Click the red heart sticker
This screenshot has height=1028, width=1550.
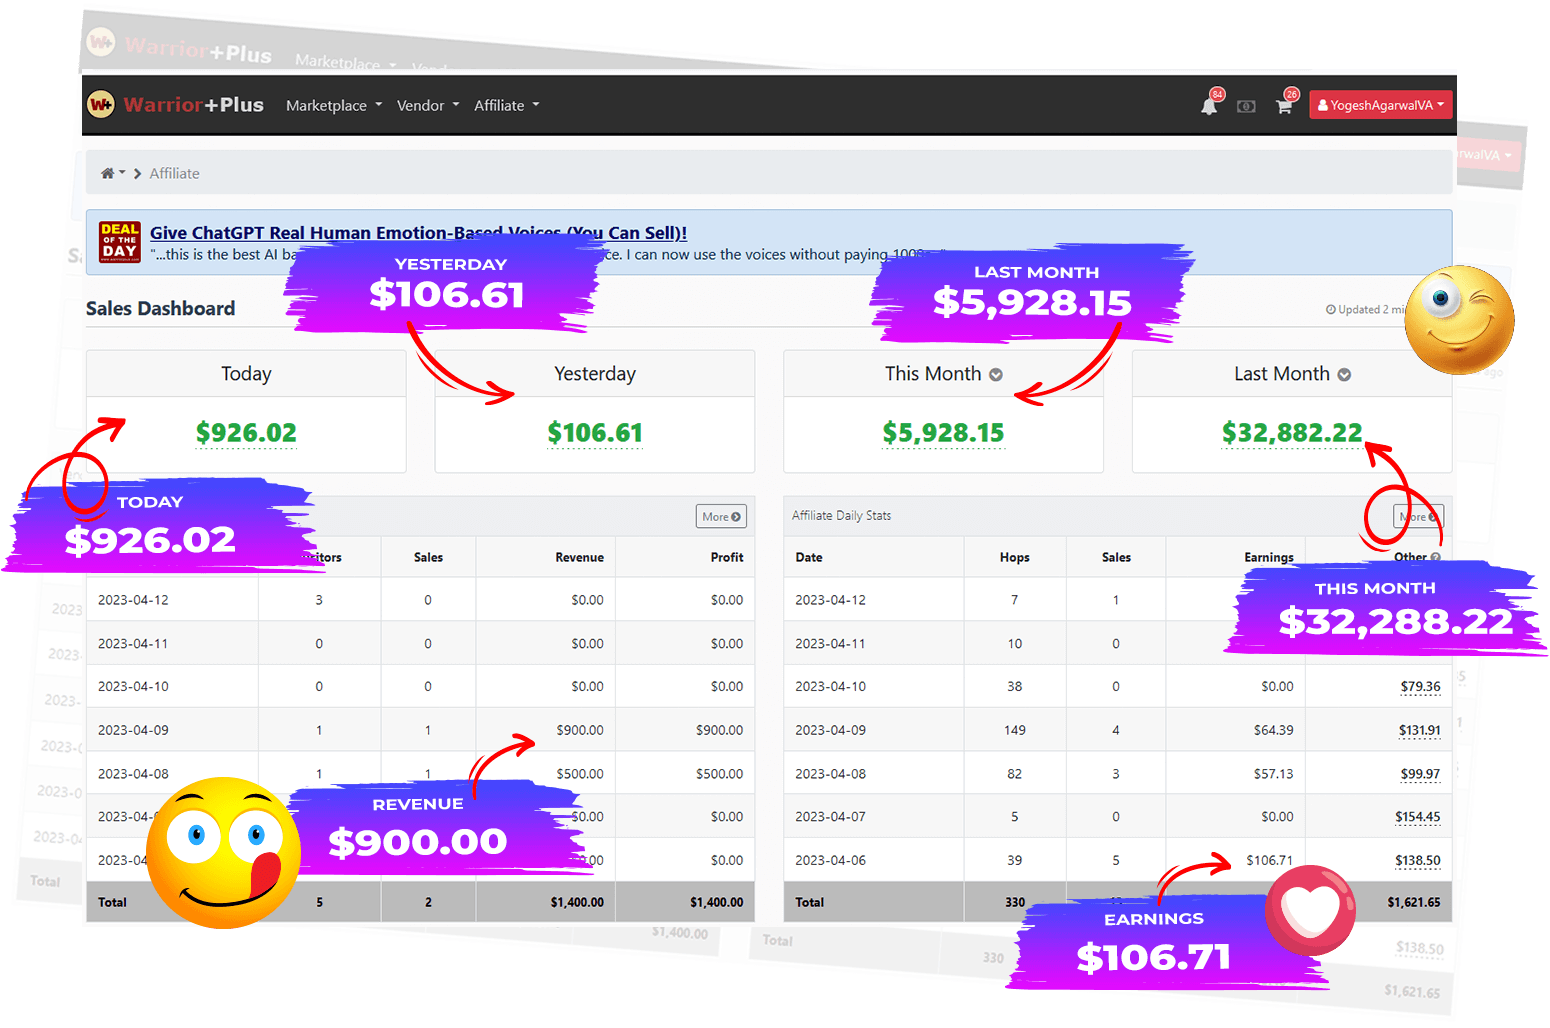click(x=1310, y=909)
